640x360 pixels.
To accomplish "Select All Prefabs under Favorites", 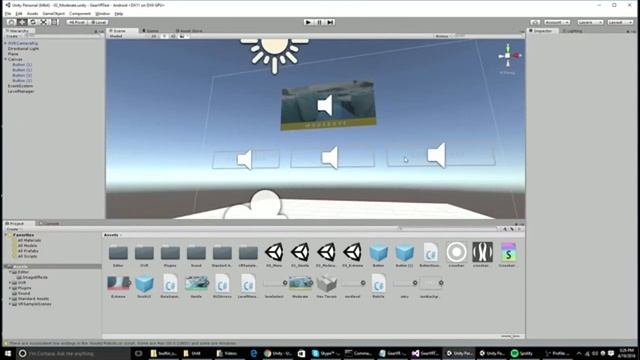I will coord(28,251).
